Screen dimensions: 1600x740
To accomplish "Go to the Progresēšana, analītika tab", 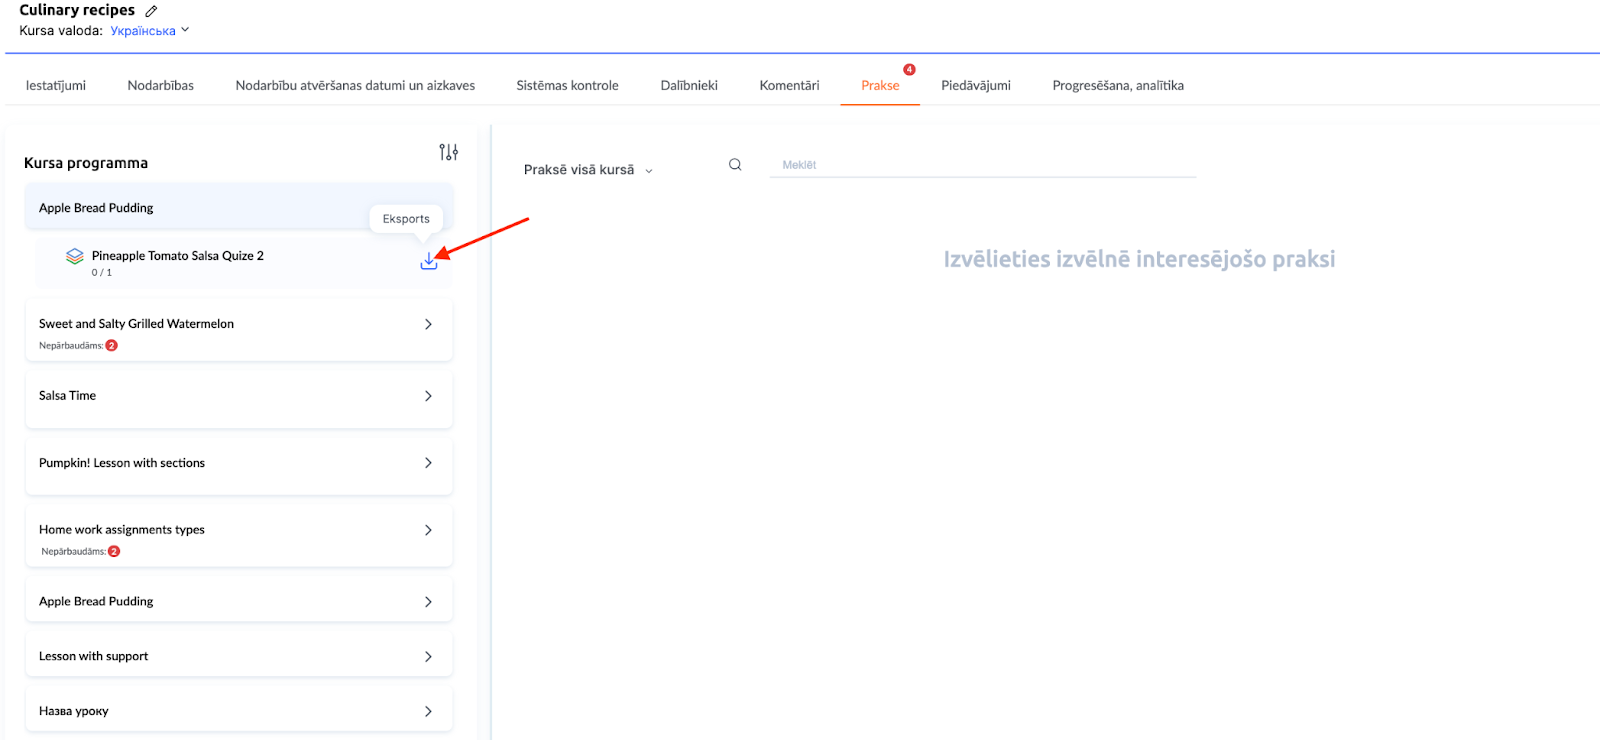I will 1117,86.
